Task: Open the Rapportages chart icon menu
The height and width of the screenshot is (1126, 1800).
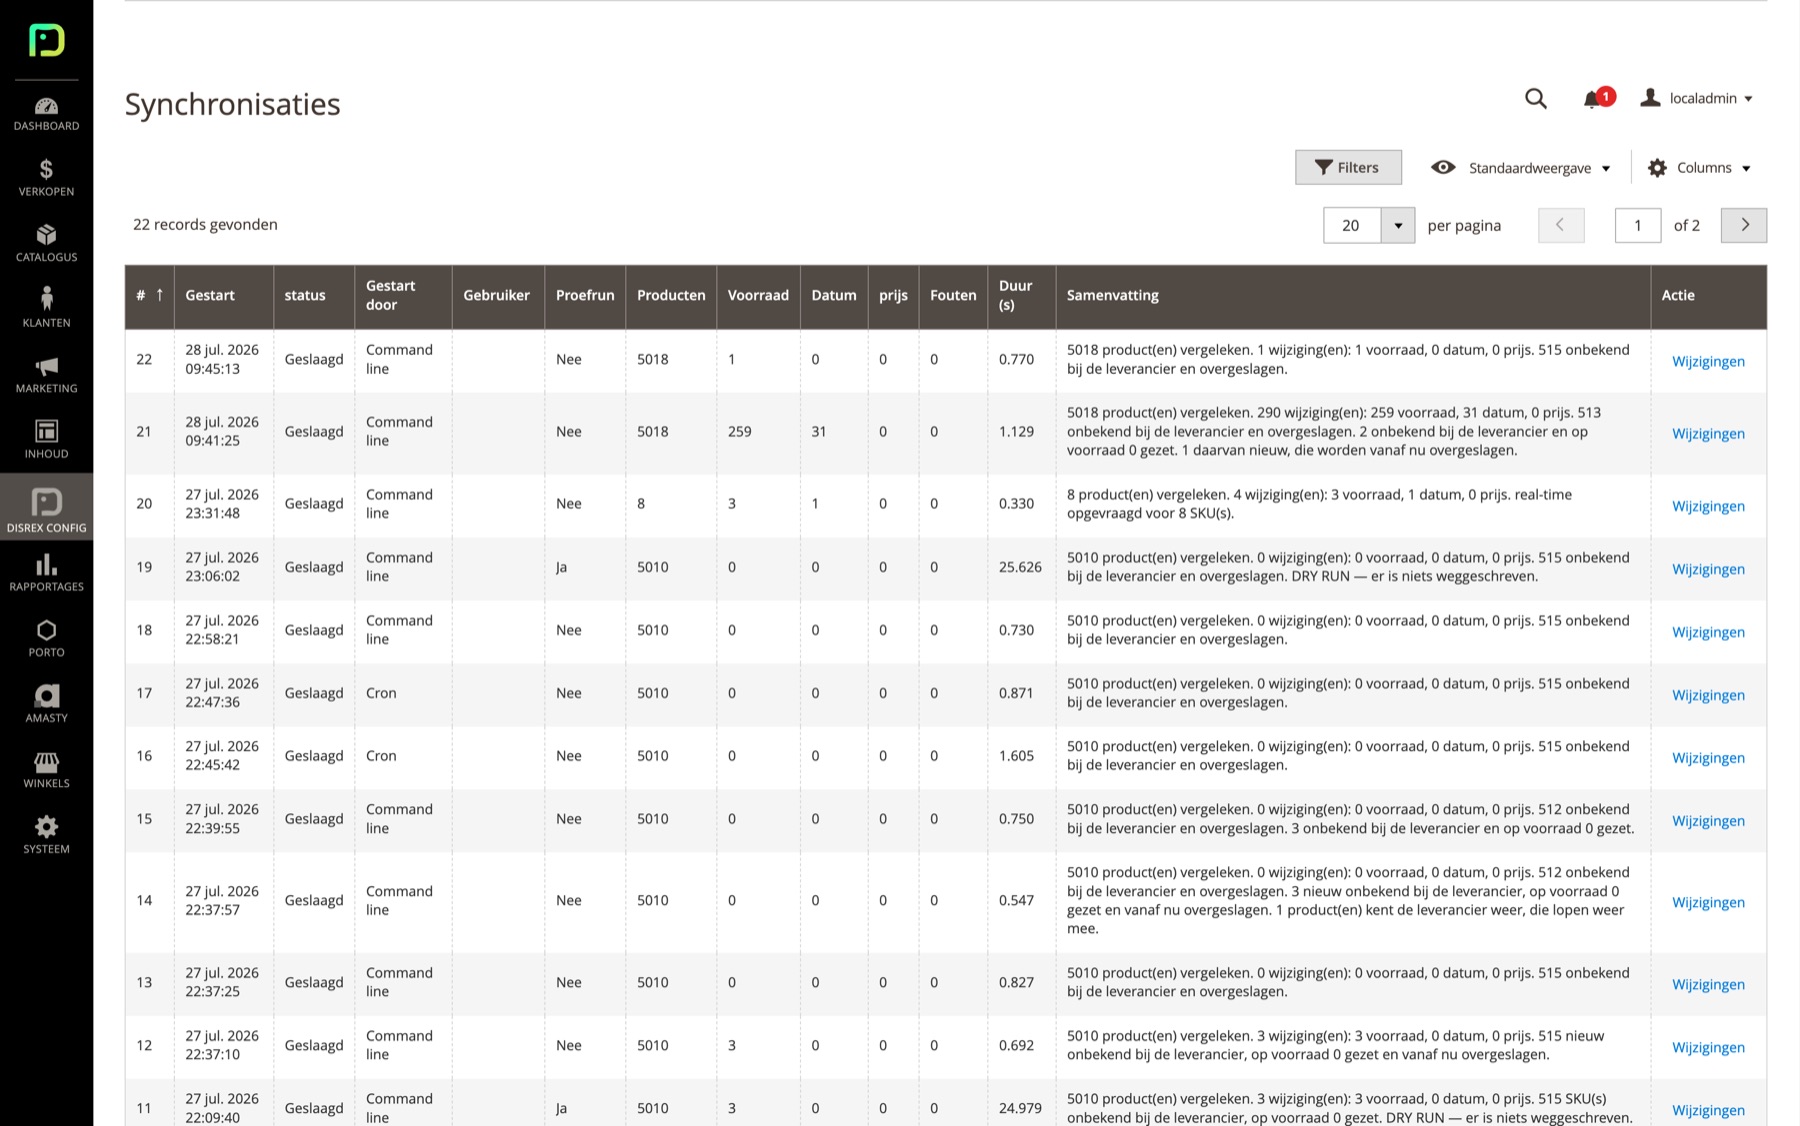Action: tap(46, 573)
